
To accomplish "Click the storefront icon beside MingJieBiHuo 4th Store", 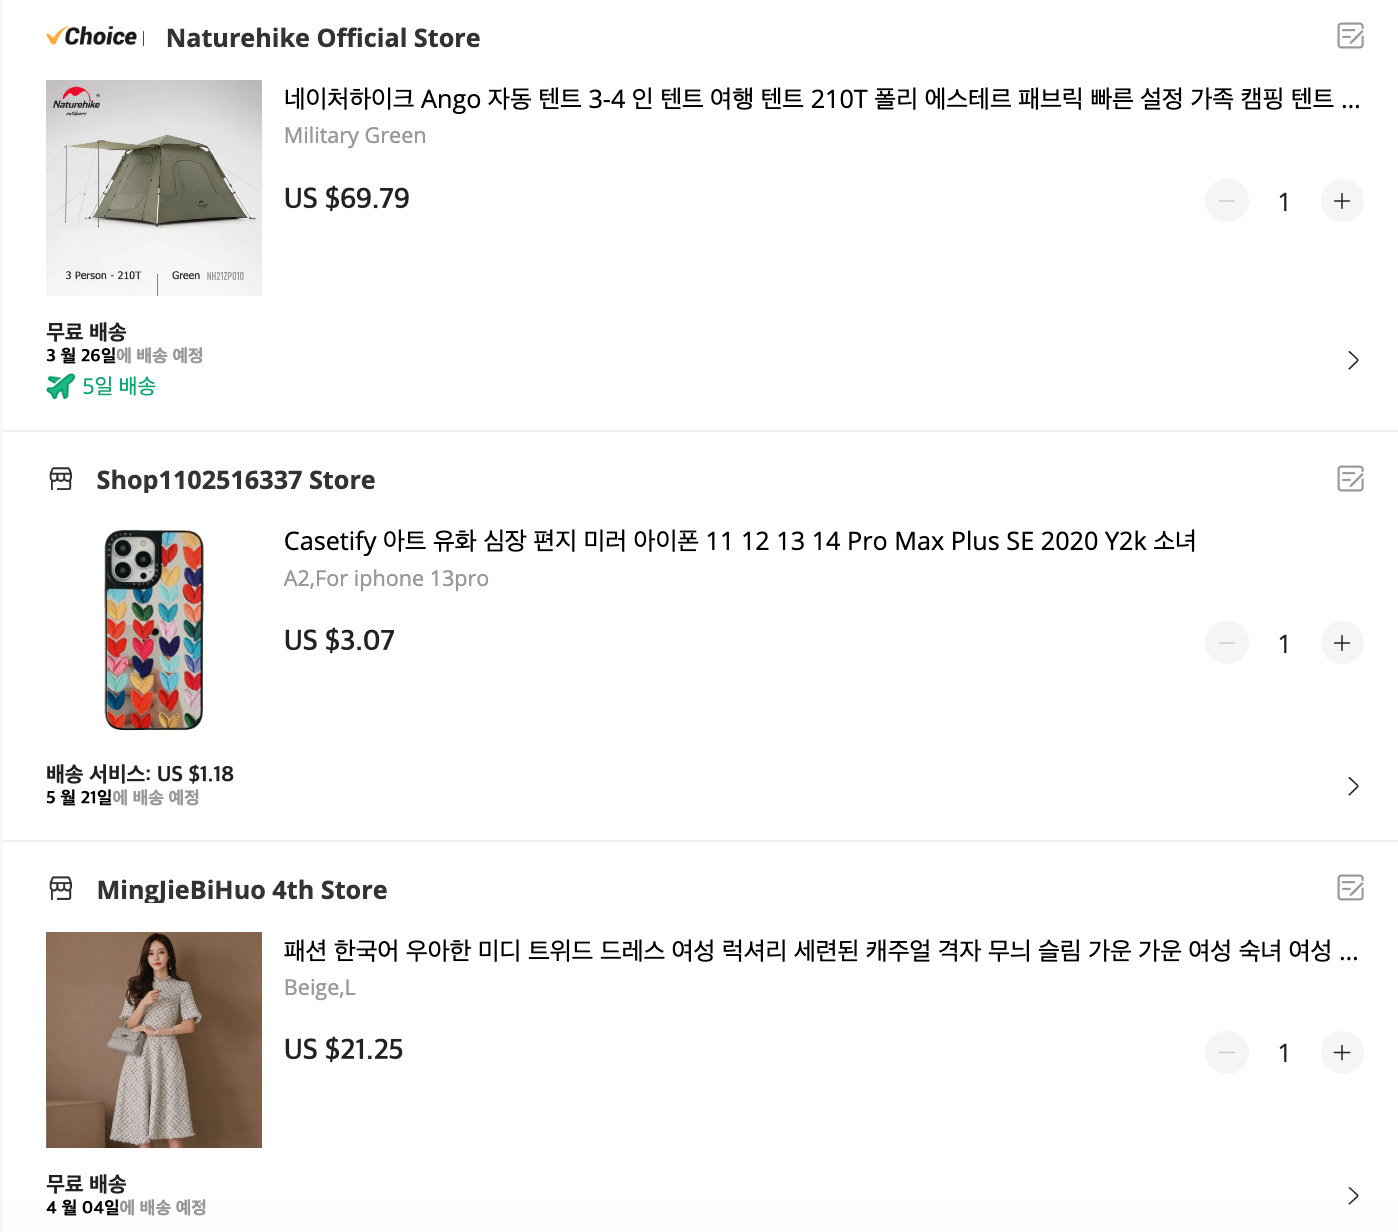I will point(61,889).
